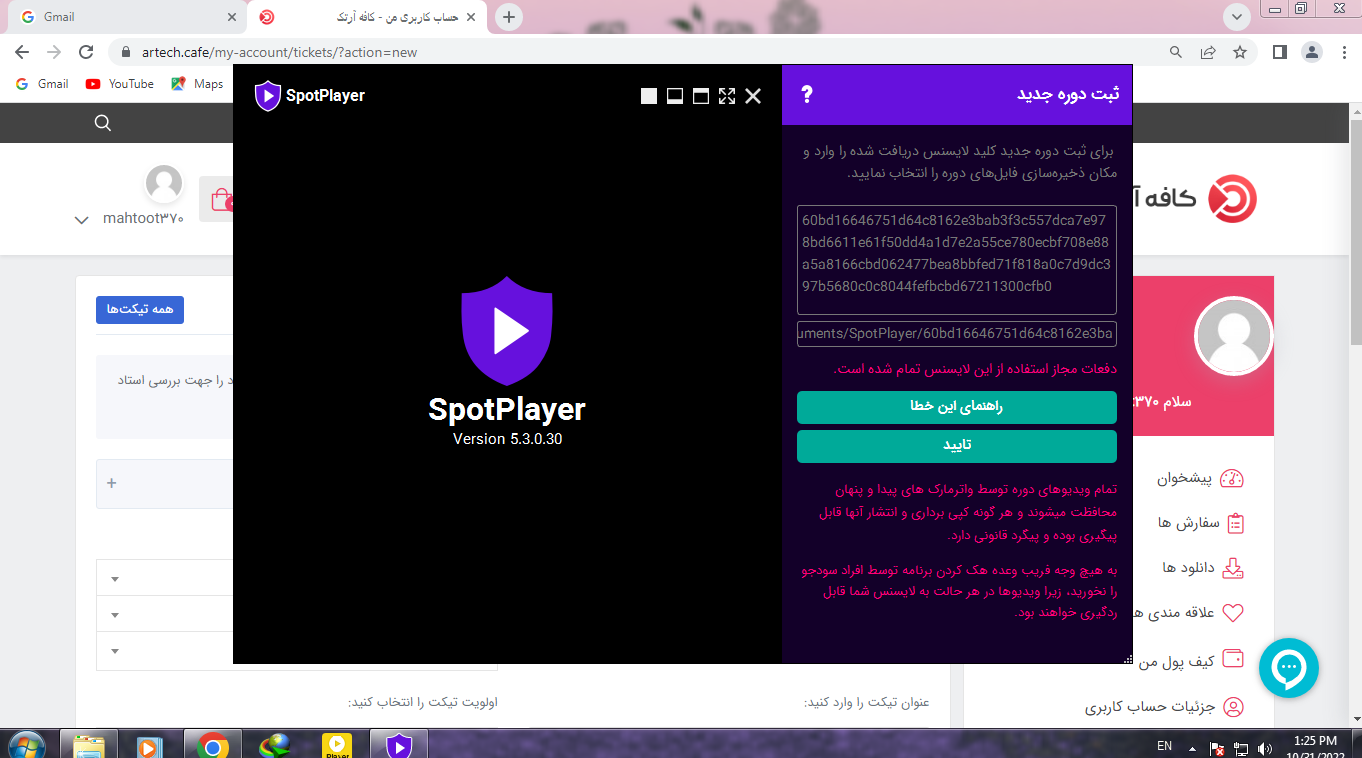Click the همه تیکت‌ها blue button
This screenshot has height=758, width=1362.
(140, 310)
